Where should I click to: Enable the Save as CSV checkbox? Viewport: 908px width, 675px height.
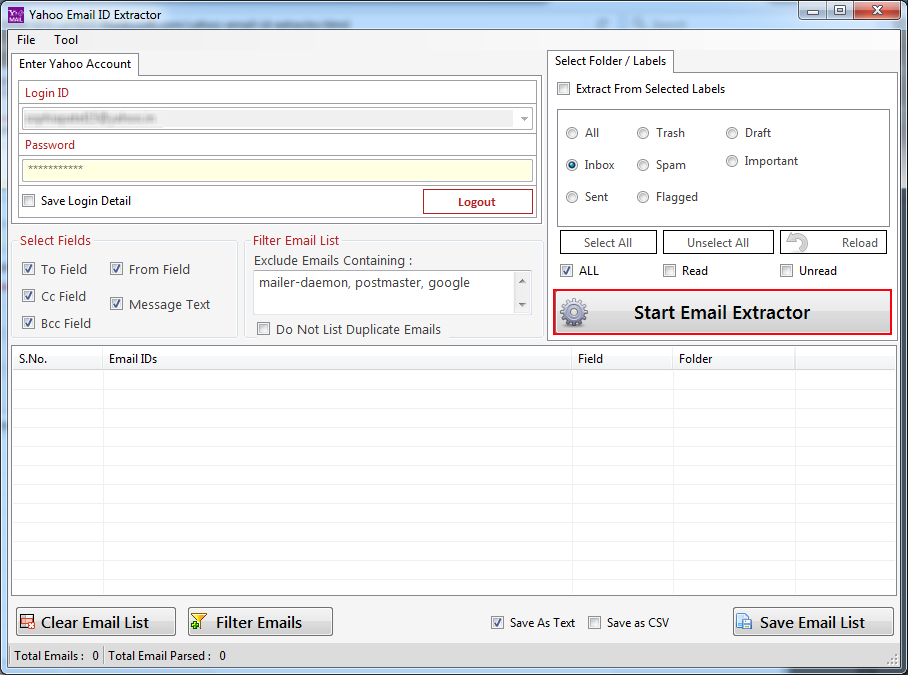click(594, 622)
